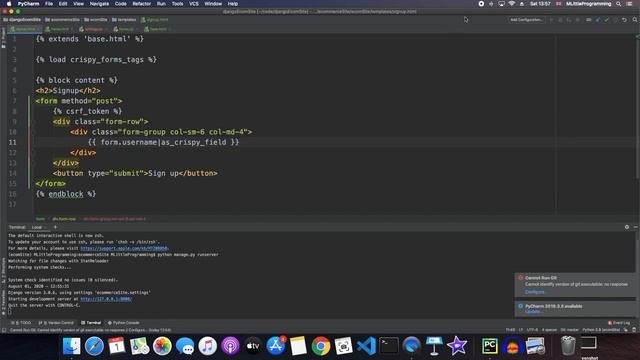640x360 pixels.
Task: Open the LF line separator selector
Action: tap(521, 330)
